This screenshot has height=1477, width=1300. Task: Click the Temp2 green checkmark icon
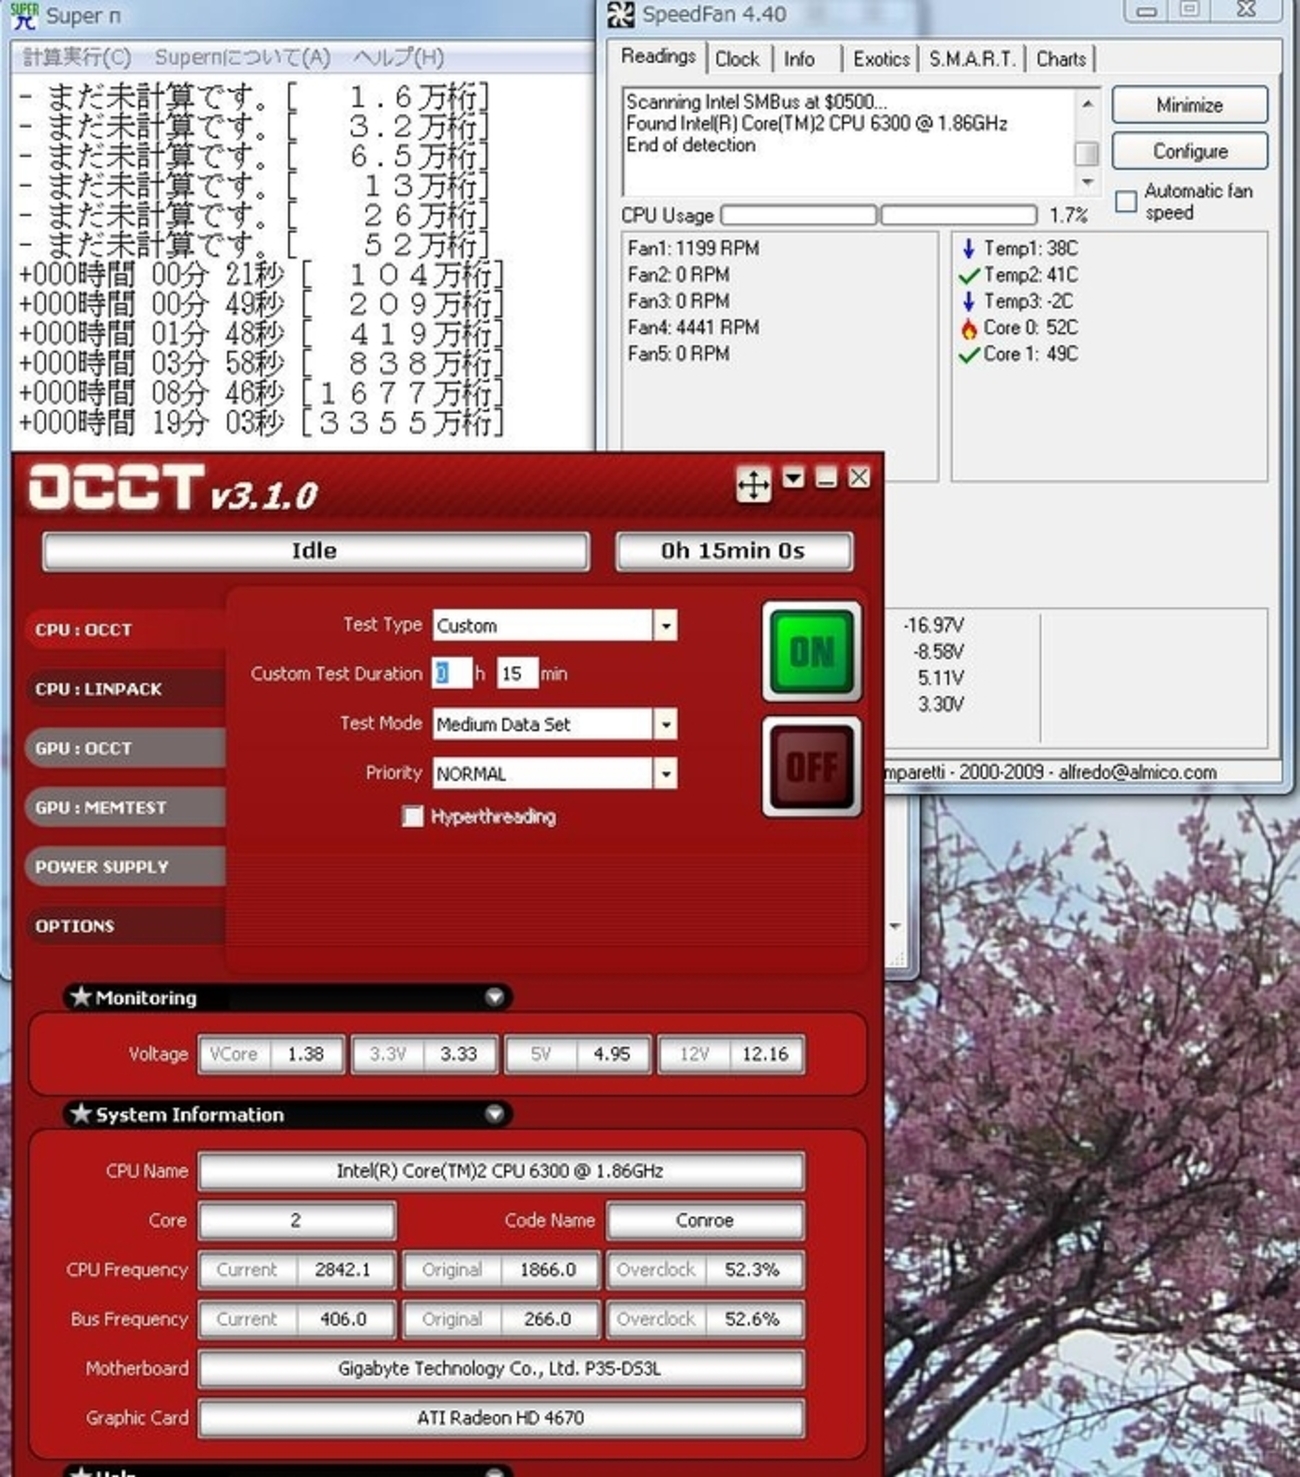(968, 275)
